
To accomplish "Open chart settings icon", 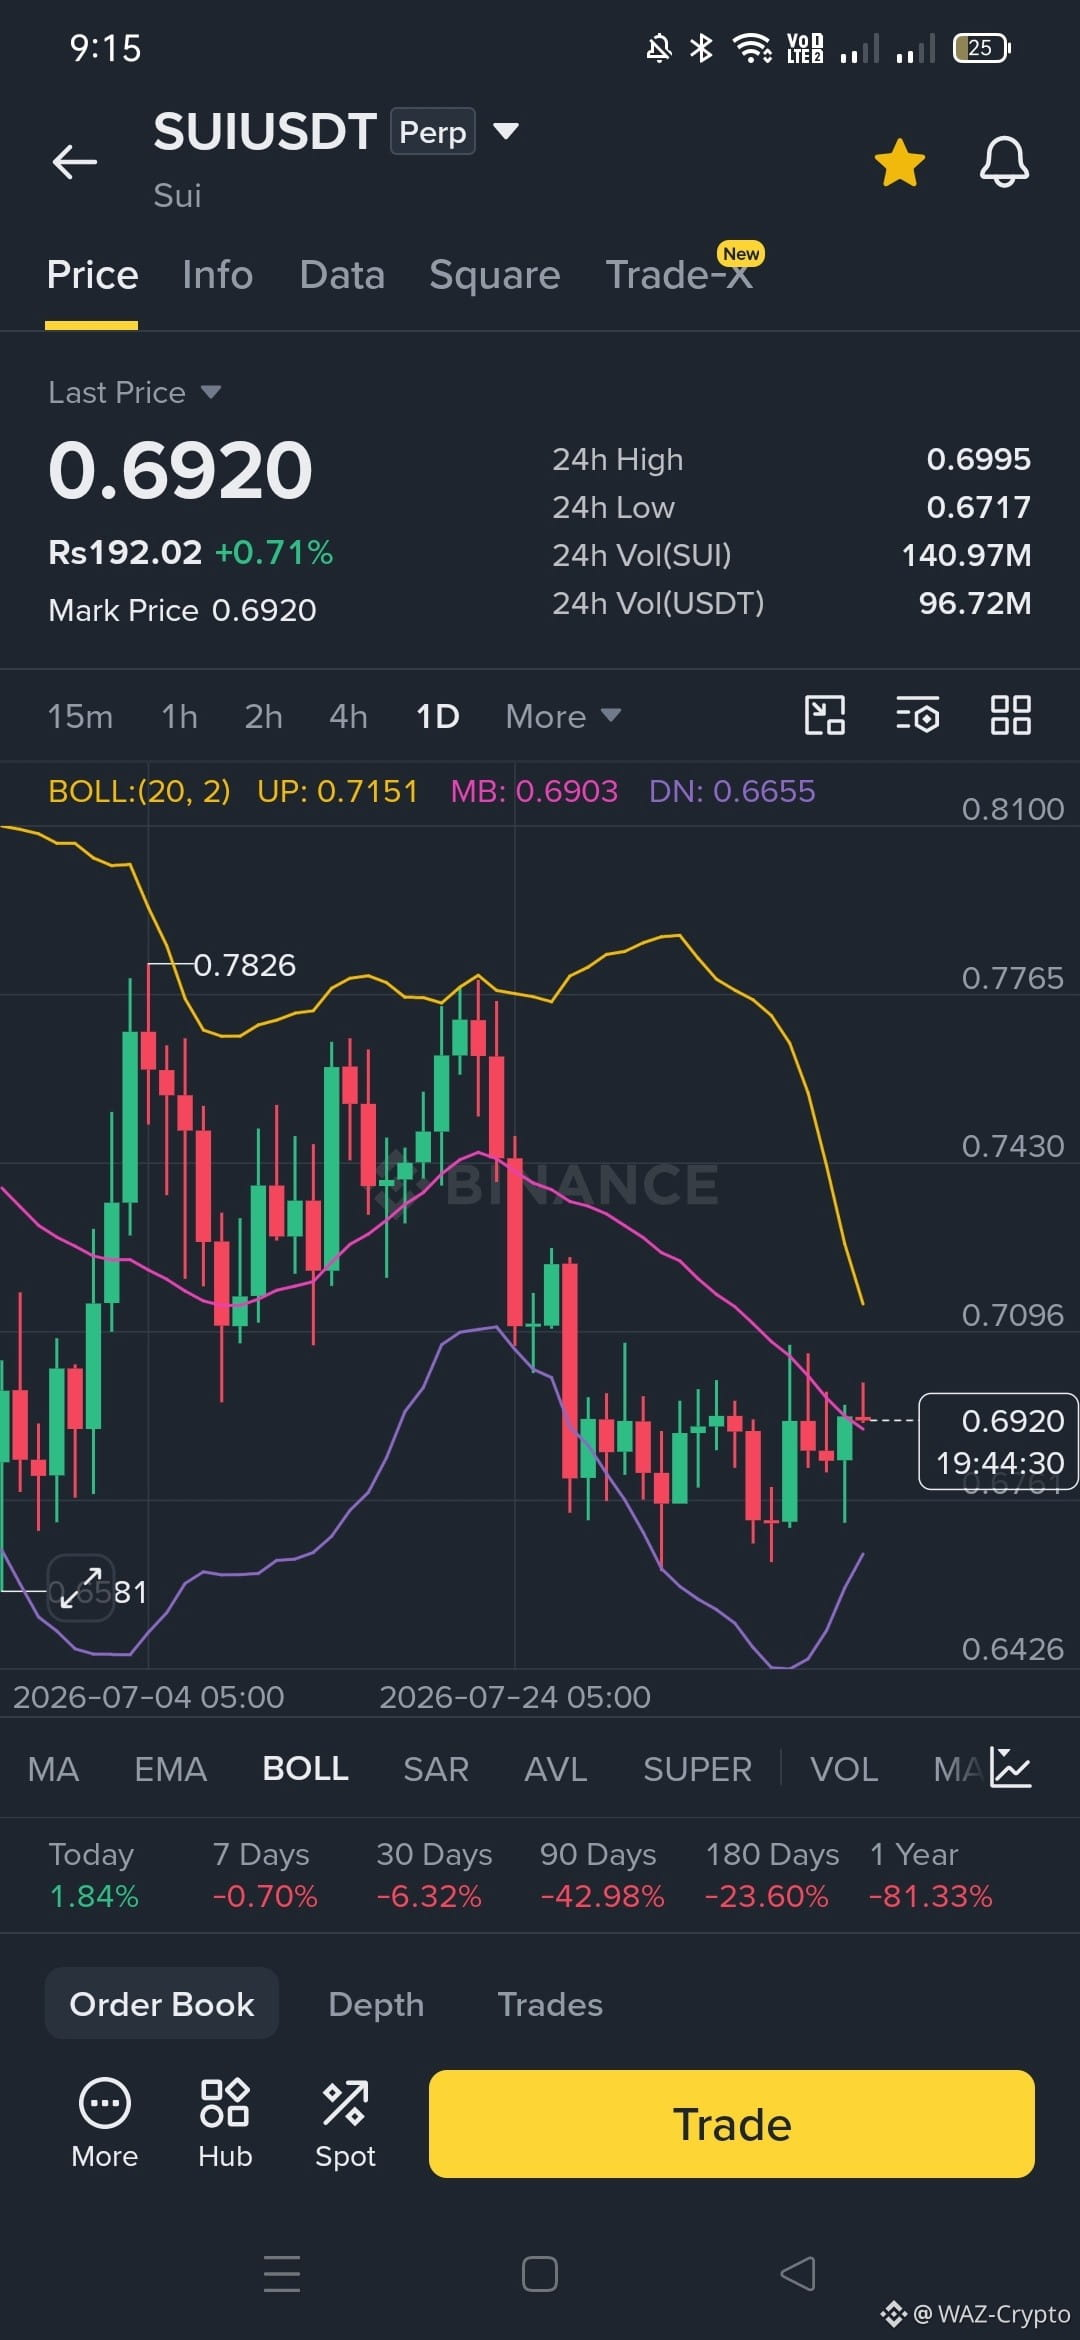I will 918,715.
